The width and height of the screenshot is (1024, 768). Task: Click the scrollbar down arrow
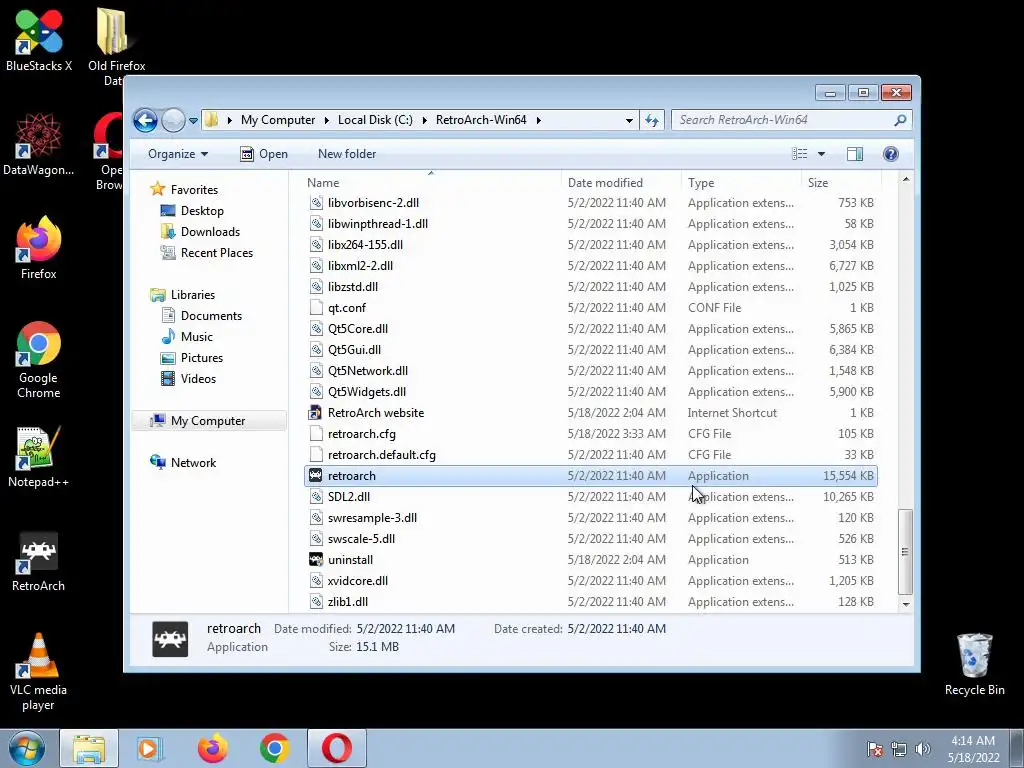pyautogui.click(x=905, y=605)
